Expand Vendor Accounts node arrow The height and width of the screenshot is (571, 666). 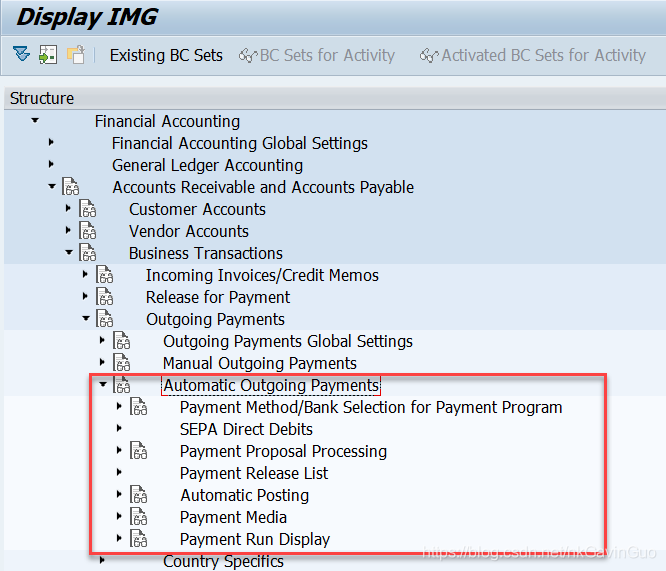point(68,230)
